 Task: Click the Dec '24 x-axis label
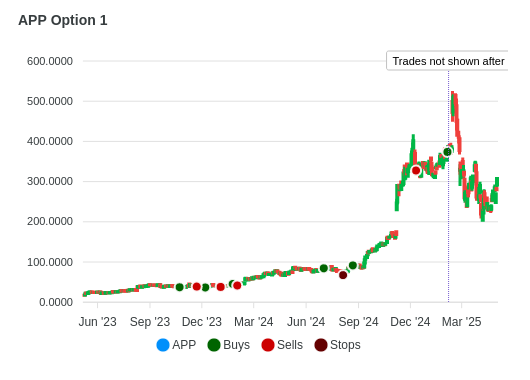(x=410, y=322)
